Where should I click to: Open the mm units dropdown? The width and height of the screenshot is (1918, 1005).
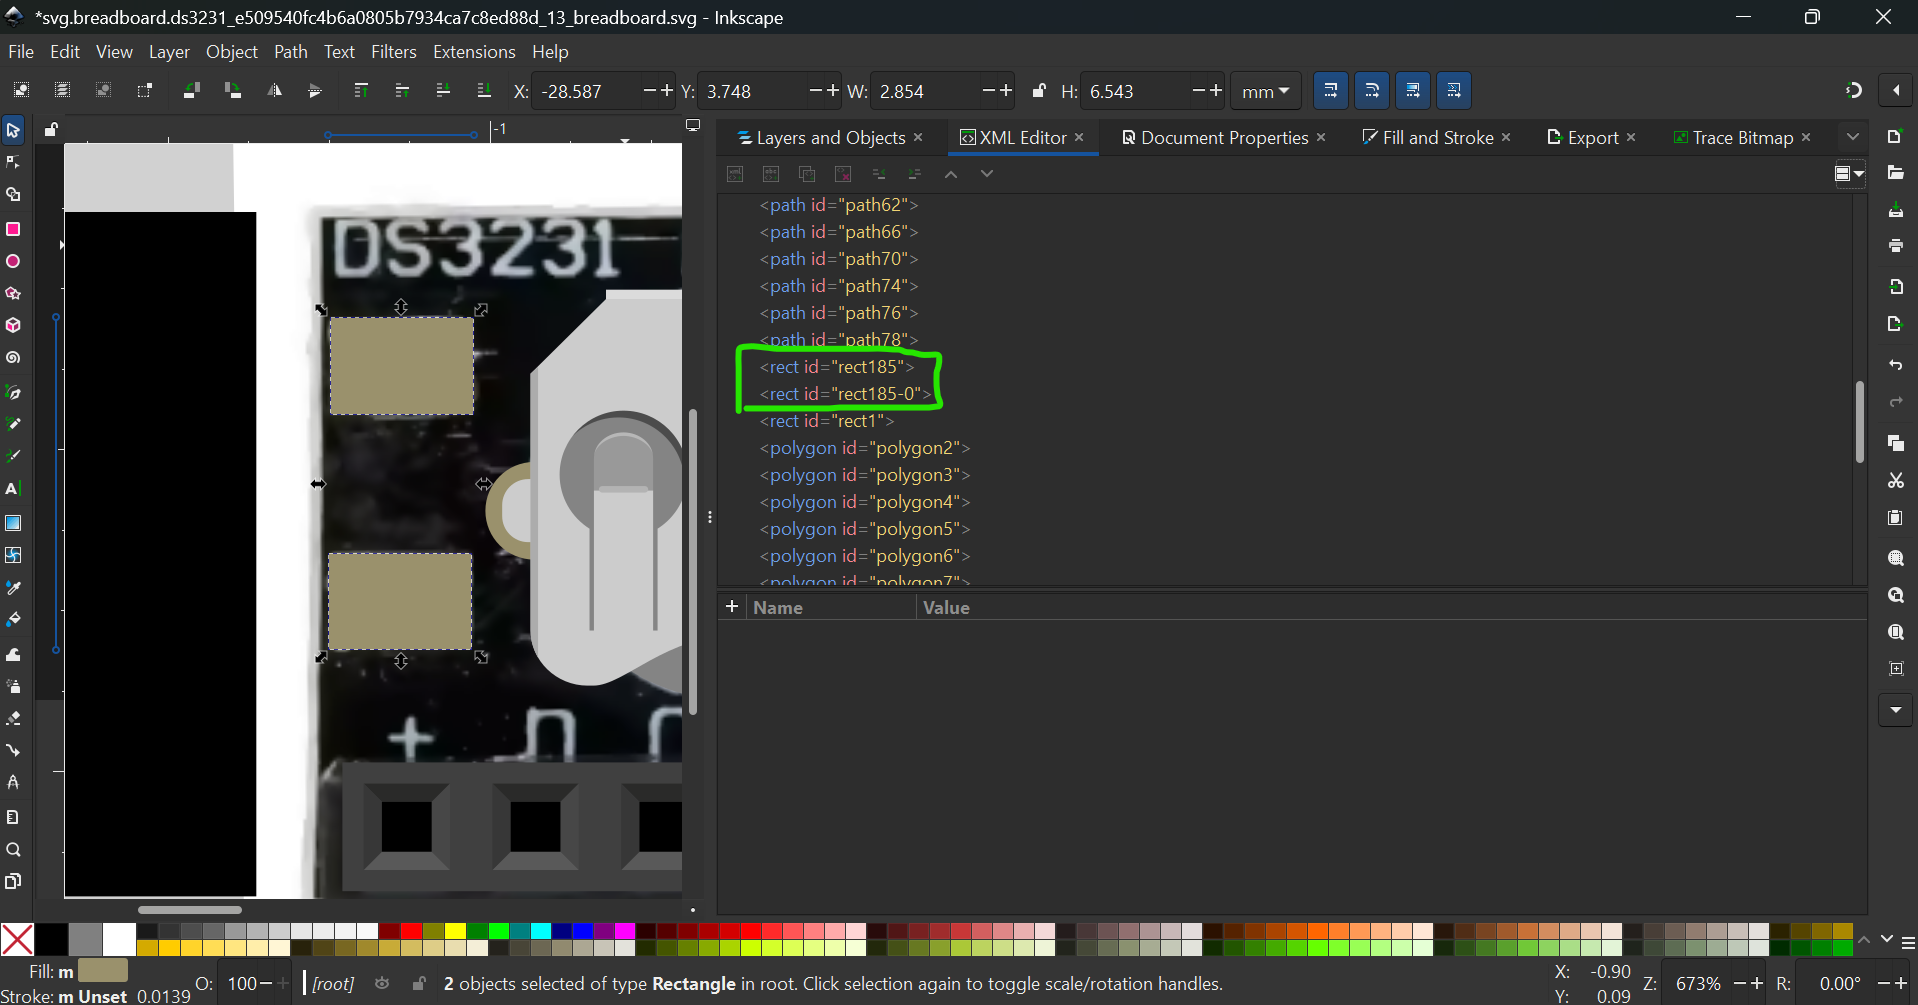click(1265, 91)
